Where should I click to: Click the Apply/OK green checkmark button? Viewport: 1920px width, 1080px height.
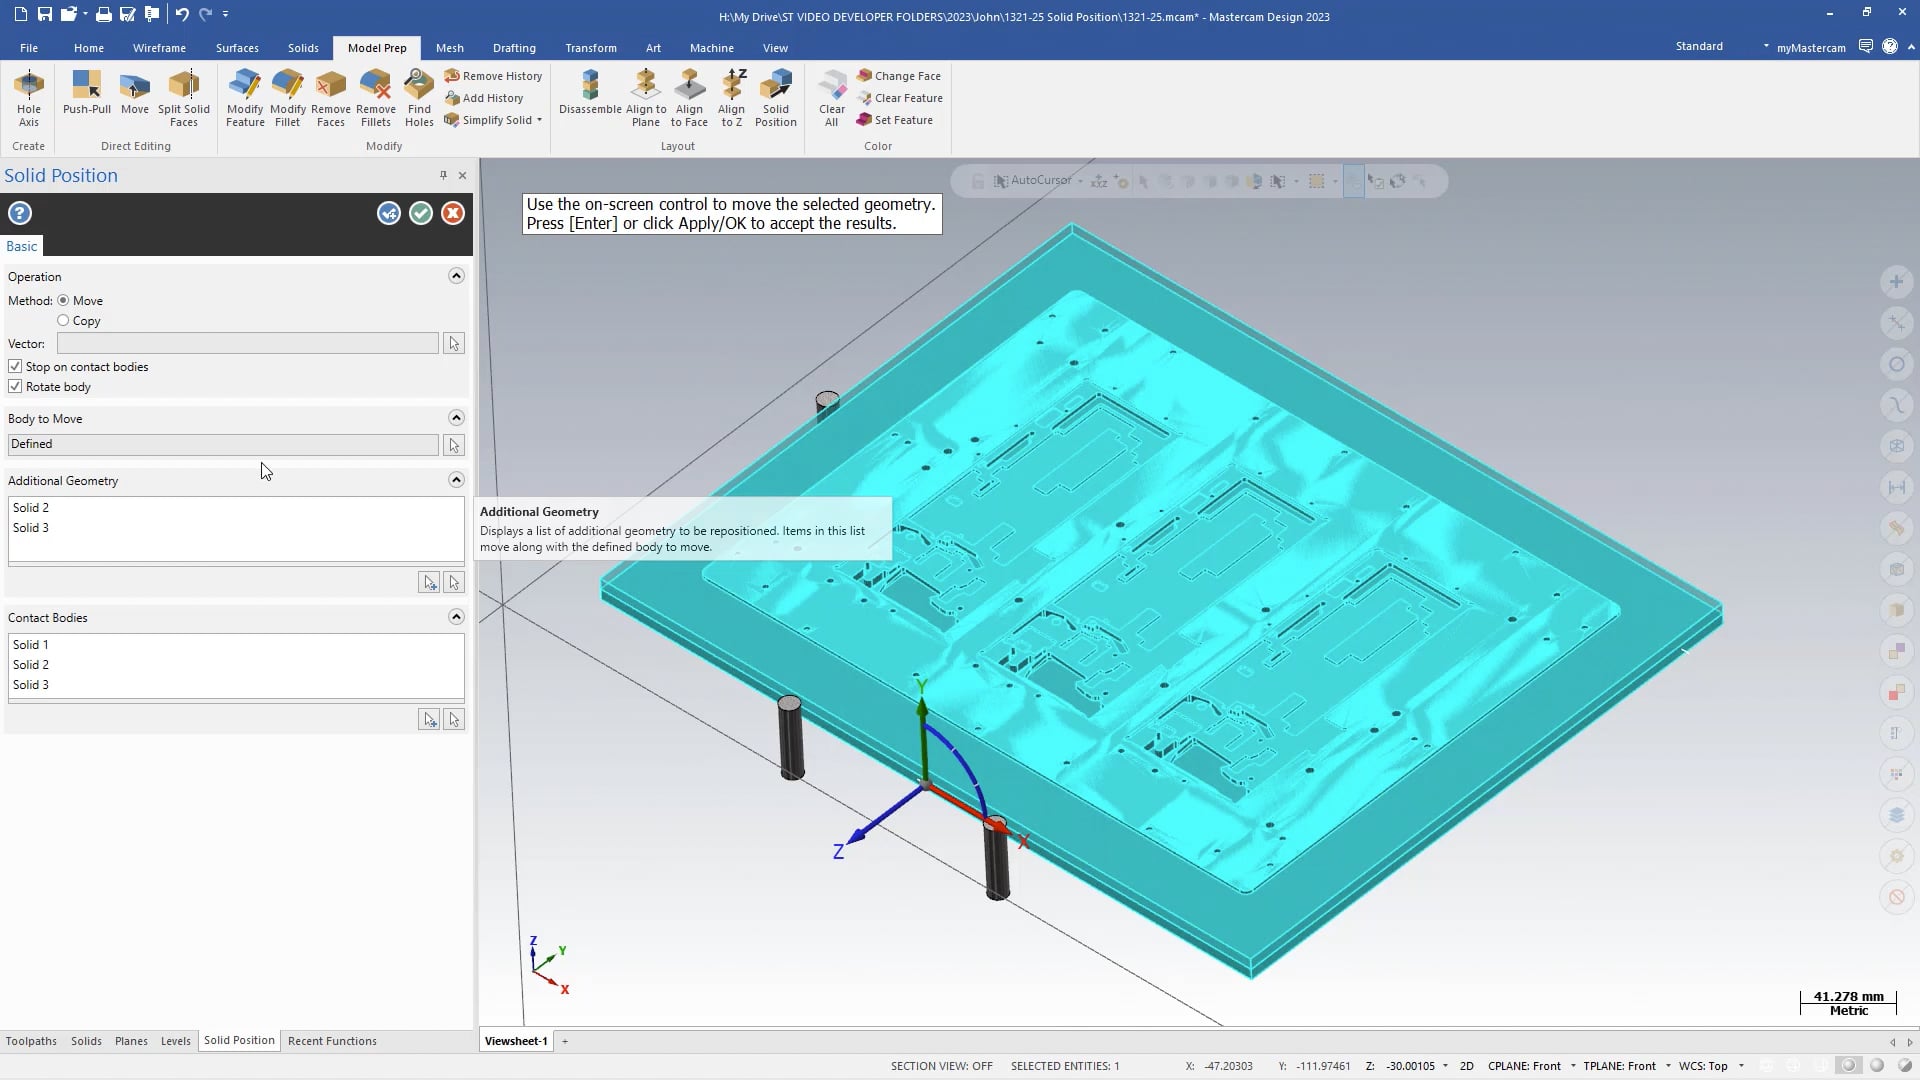coord(419,212)
